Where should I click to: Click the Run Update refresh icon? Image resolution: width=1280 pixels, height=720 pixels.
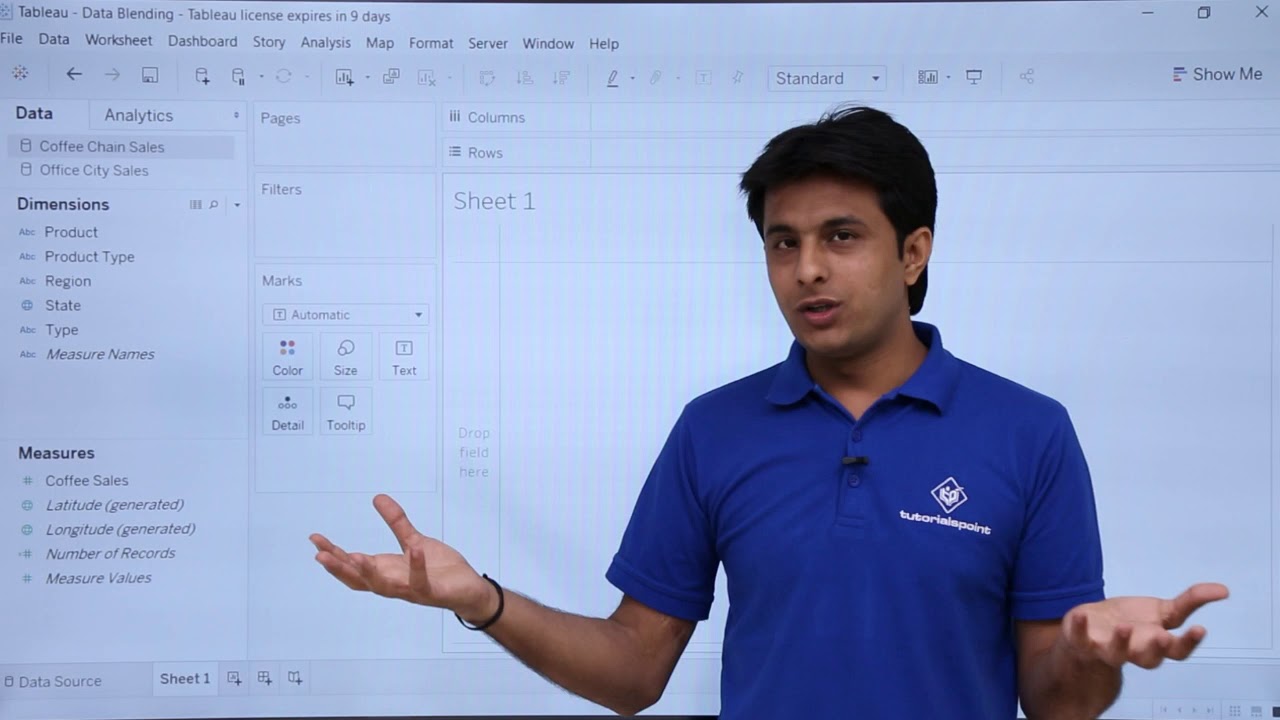tap(284, 76)
